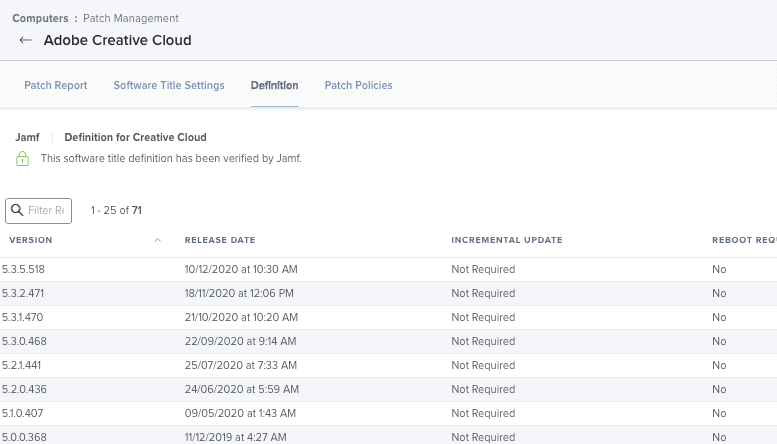
Task: Click Not Required in the 5.1.0.407 row
Action: [483, 413]
